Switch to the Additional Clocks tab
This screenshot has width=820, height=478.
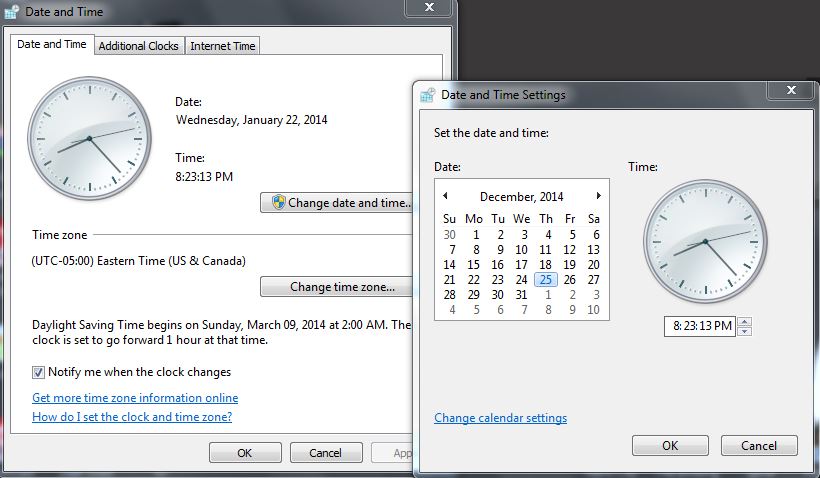coord(139,46)
